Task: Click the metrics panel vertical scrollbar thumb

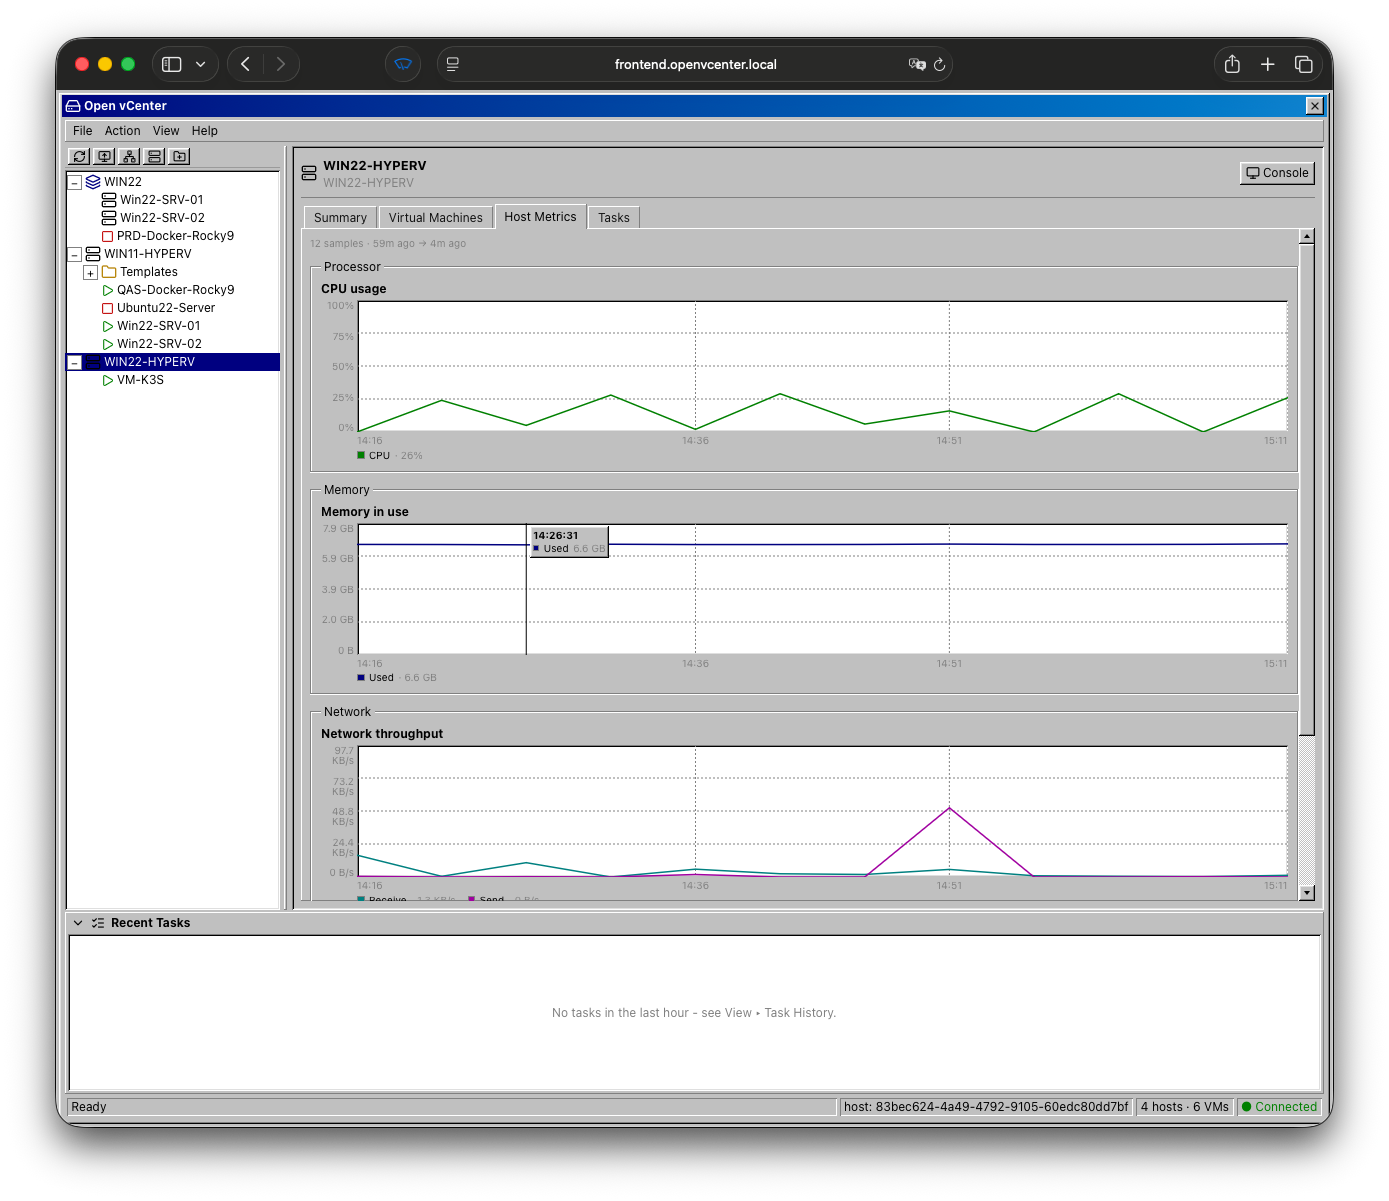Action: point(1307,490)
